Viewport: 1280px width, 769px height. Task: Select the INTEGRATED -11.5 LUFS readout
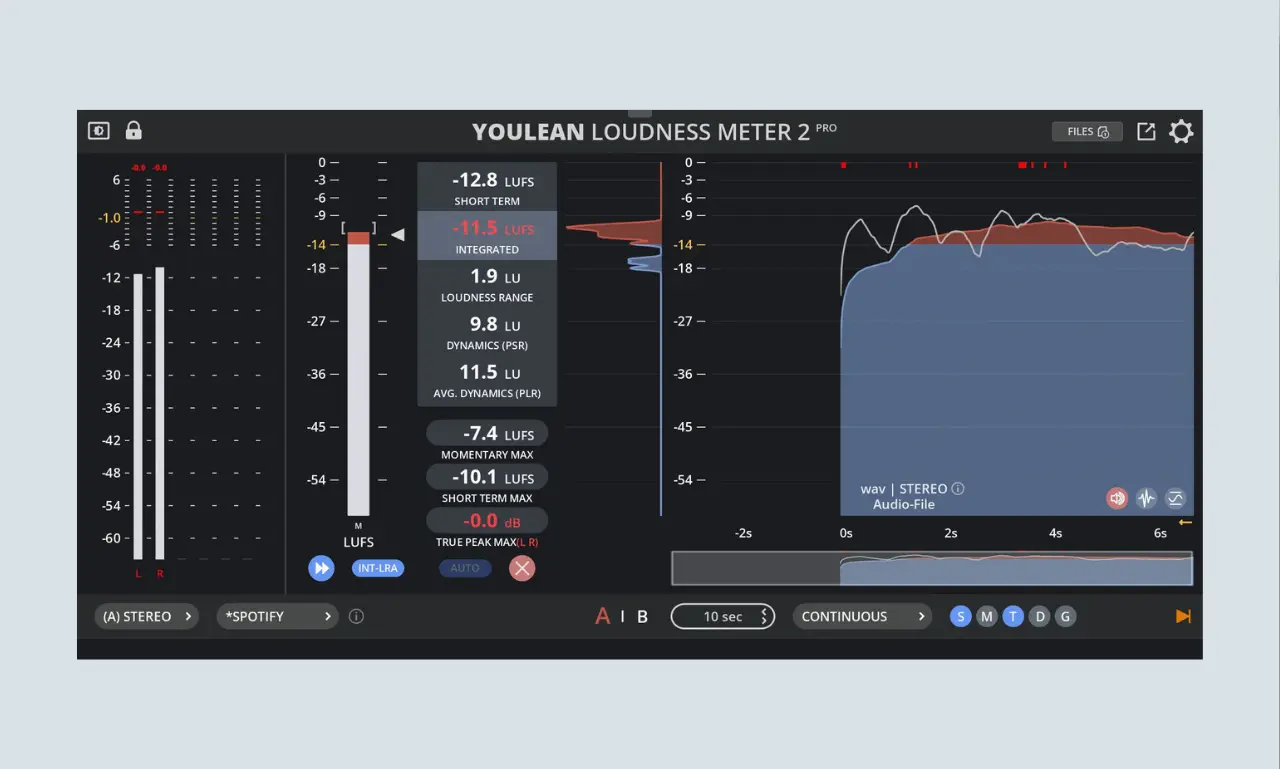487,236
